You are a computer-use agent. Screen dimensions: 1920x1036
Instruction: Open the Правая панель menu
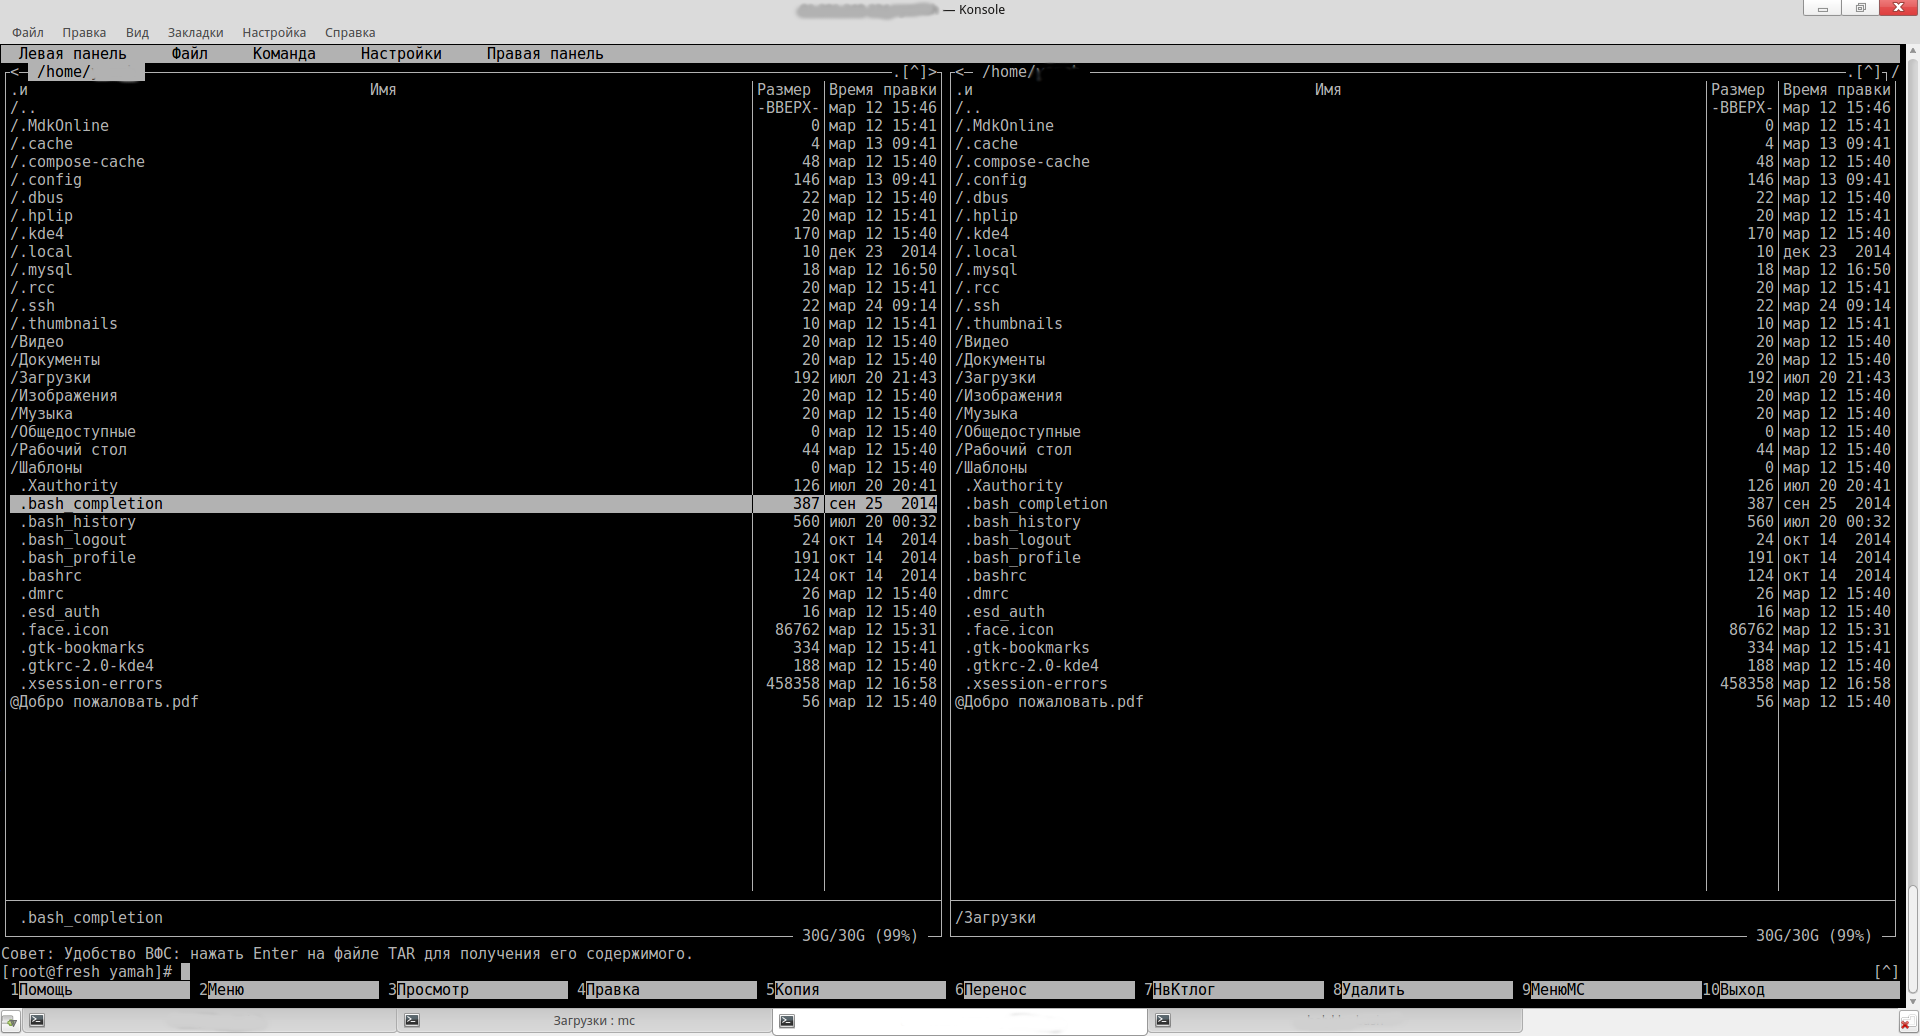pos(545,54)
